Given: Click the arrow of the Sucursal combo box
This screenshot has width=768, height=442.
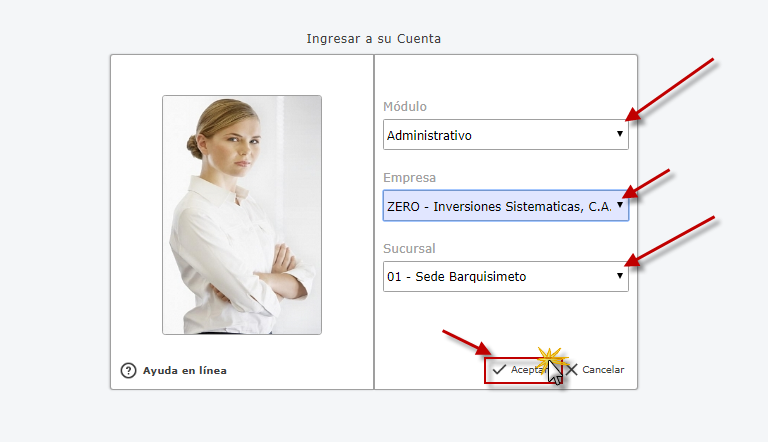Looking at the screenshot, I should [620, 276].
